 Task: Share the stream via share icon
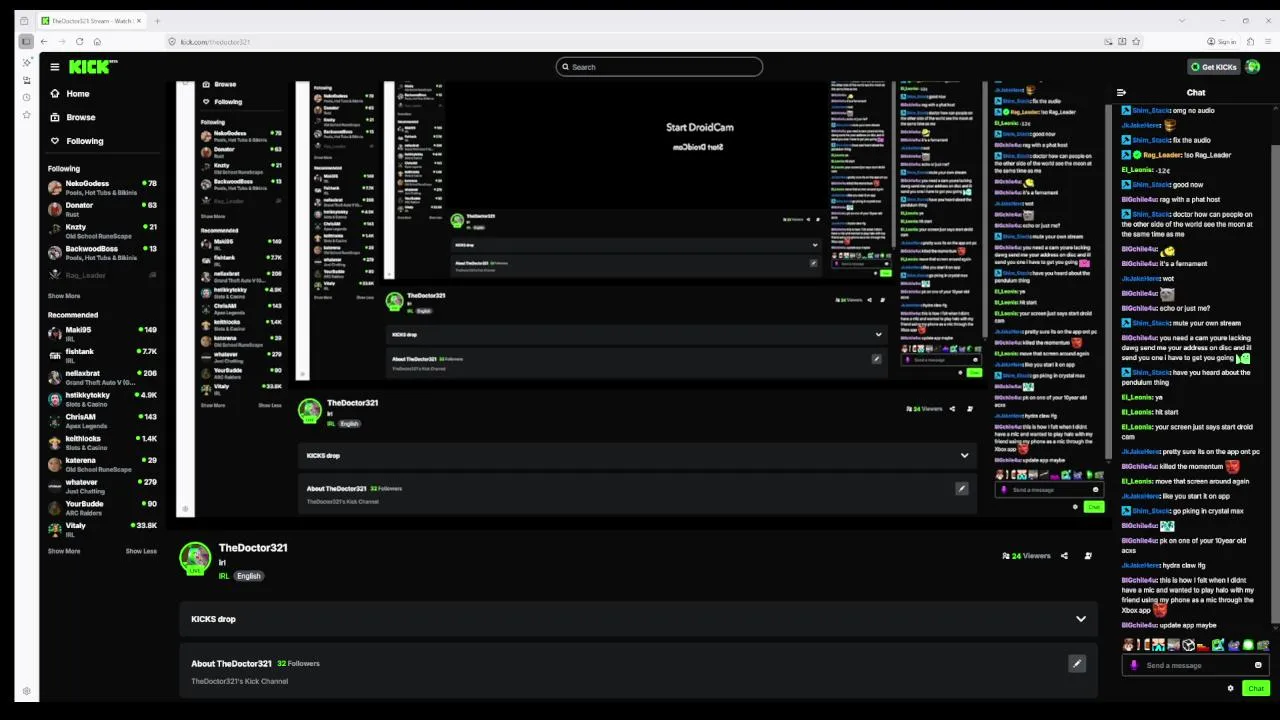pos(1064,556)
